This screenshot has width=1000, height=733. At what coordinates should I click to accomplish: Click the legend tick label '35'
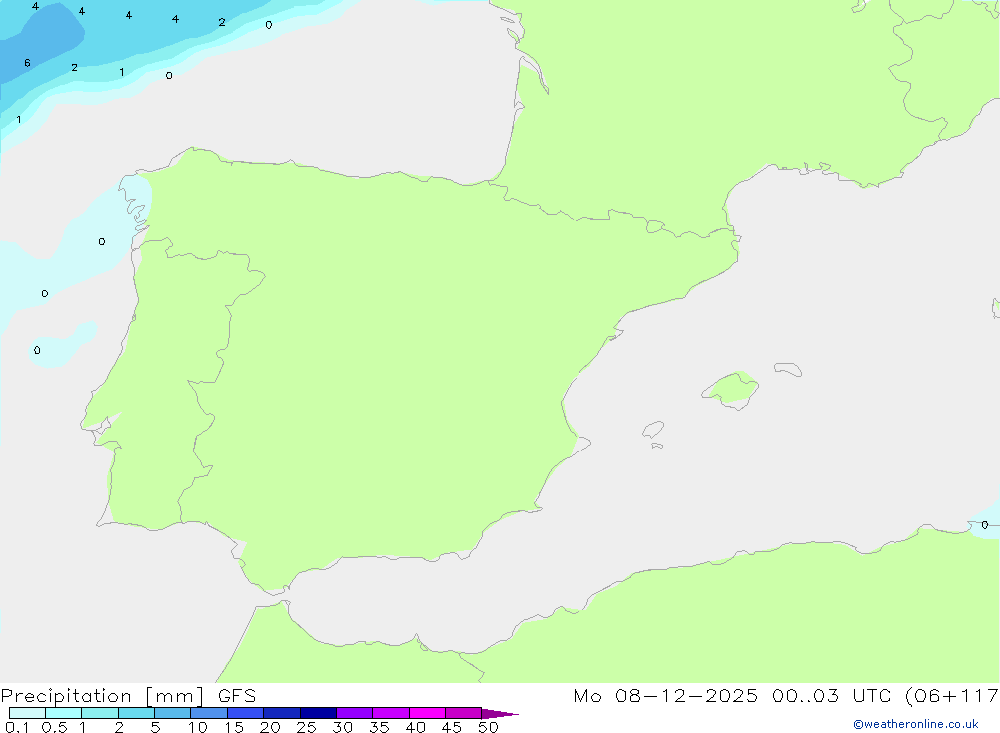[x=379, y=727]
